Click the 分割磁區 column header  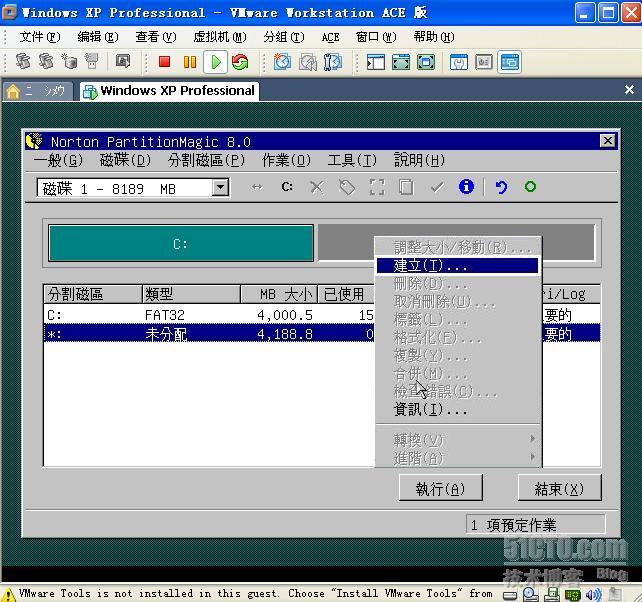pos(93,294)
